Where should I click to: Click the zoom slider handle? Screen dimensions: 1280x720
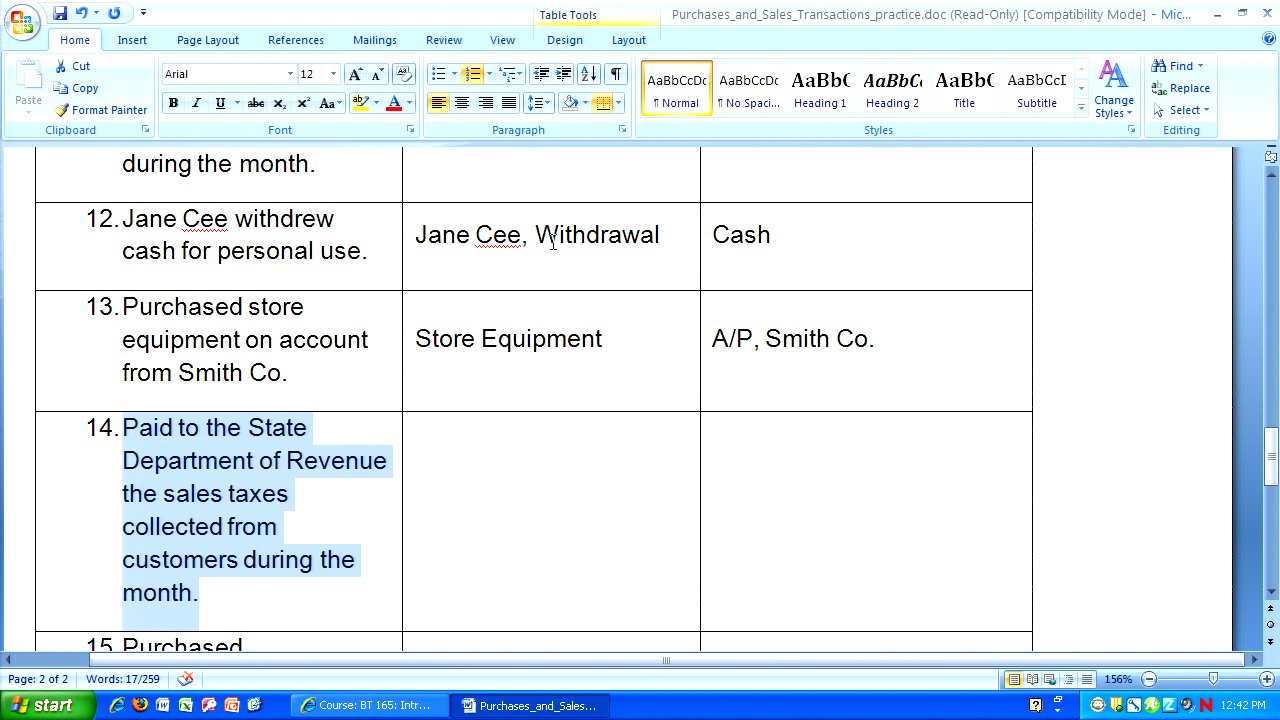(1213, 679)
